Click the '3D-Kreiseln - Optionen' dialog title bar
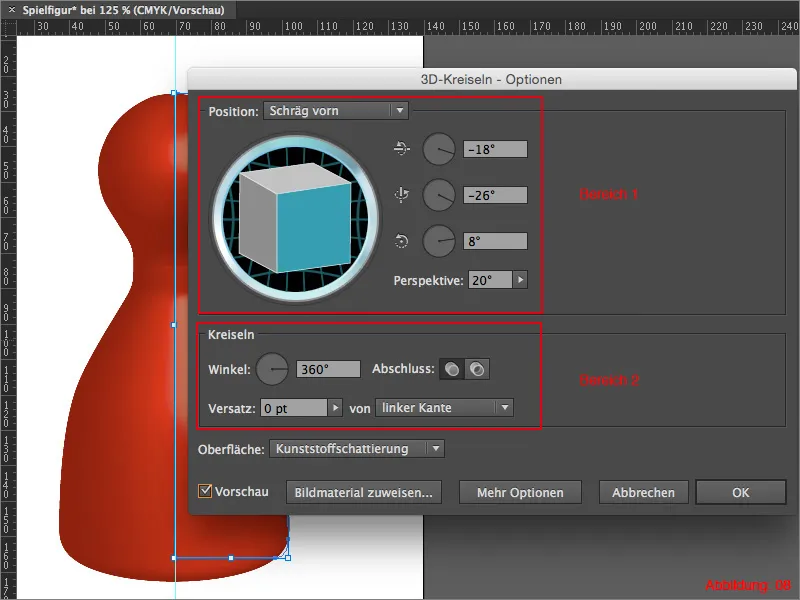This screenshot has width=800, height=600. 491,79
